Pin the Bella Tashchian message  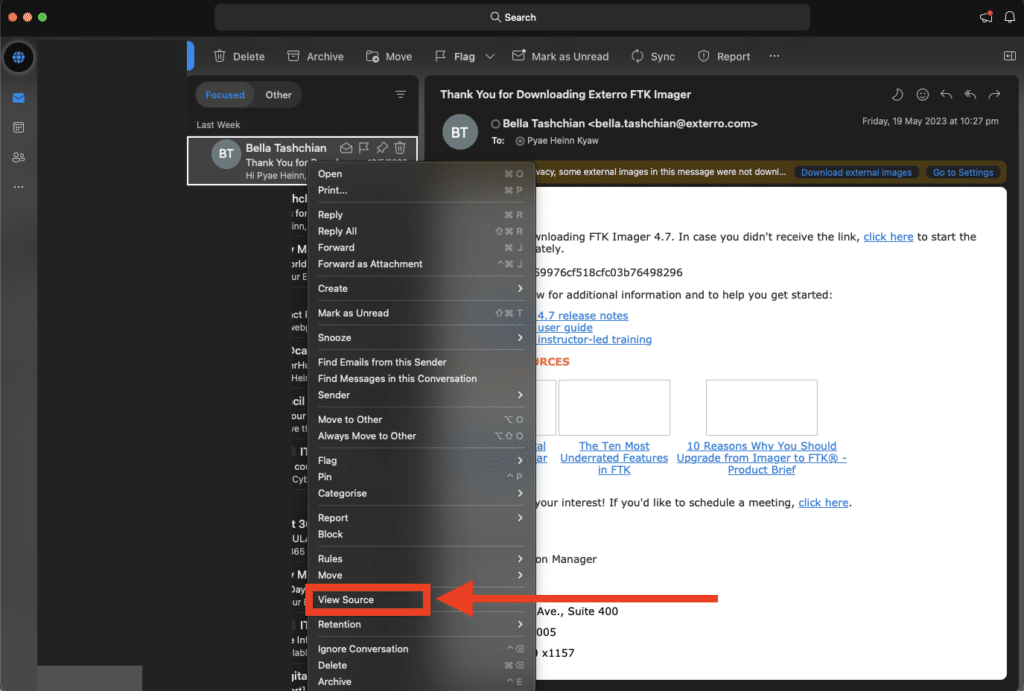(382, 148)
